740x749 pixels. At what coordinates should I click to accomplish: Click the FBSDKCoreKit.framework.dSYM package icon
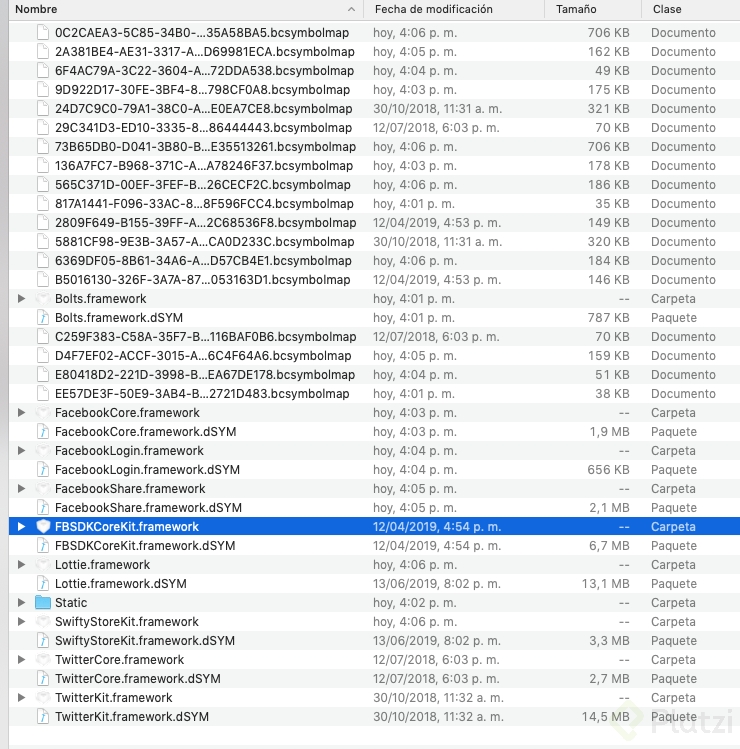click(x=43, y=546)
